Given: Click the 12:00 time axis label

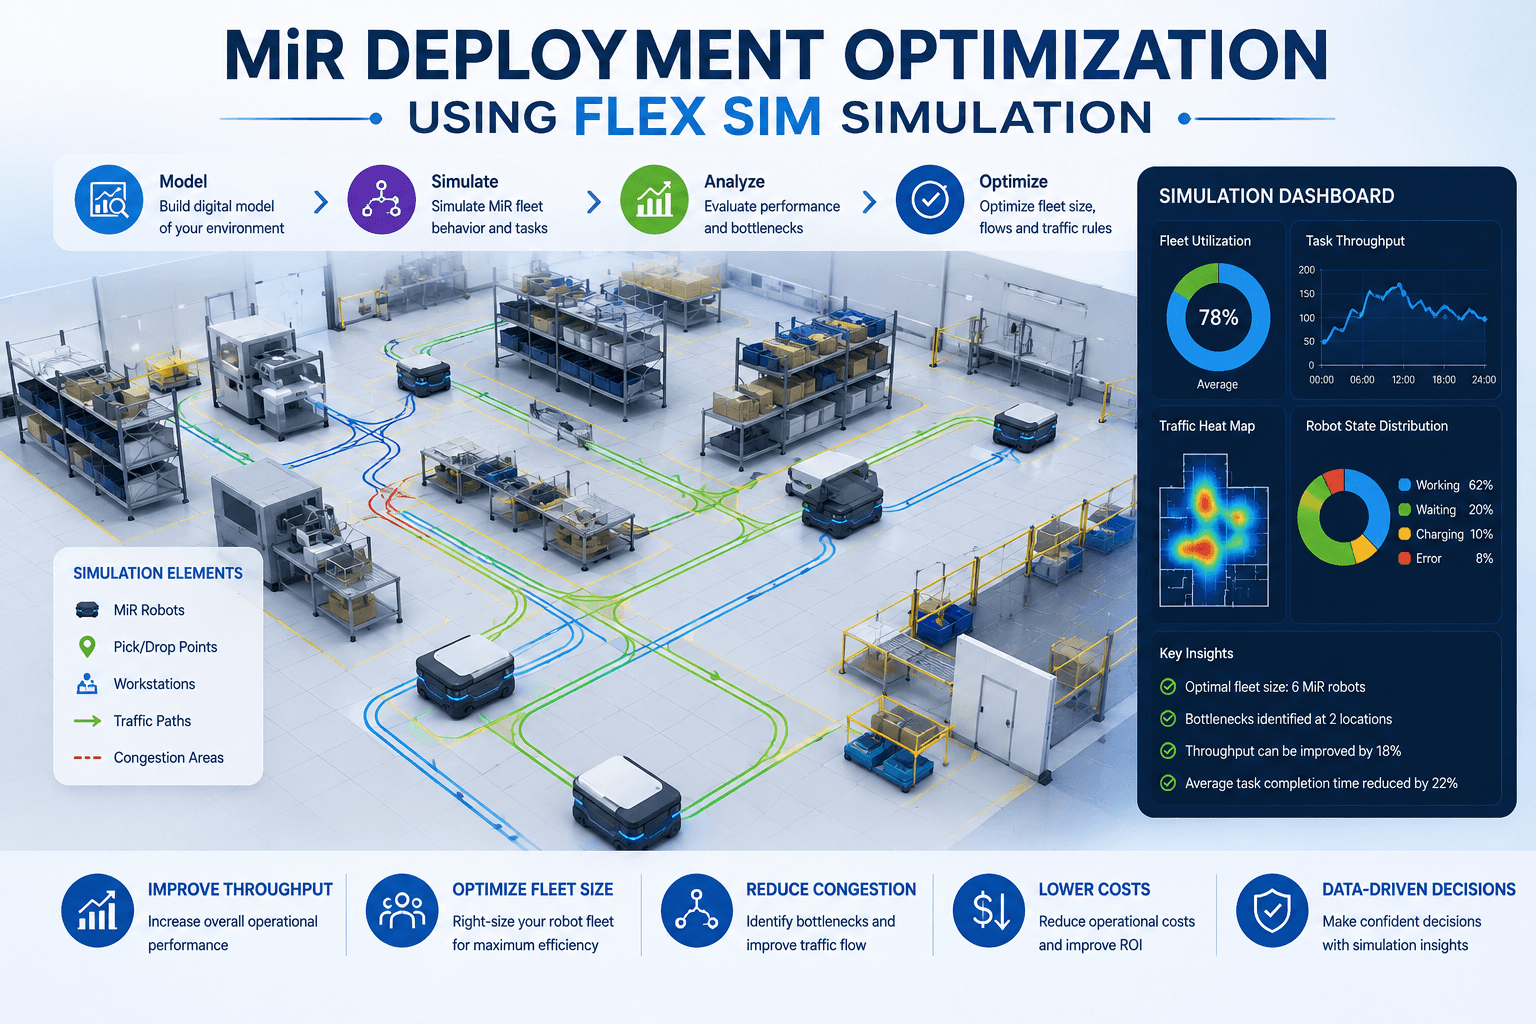Looking at the screenshot, I should tap(1403, 380).
